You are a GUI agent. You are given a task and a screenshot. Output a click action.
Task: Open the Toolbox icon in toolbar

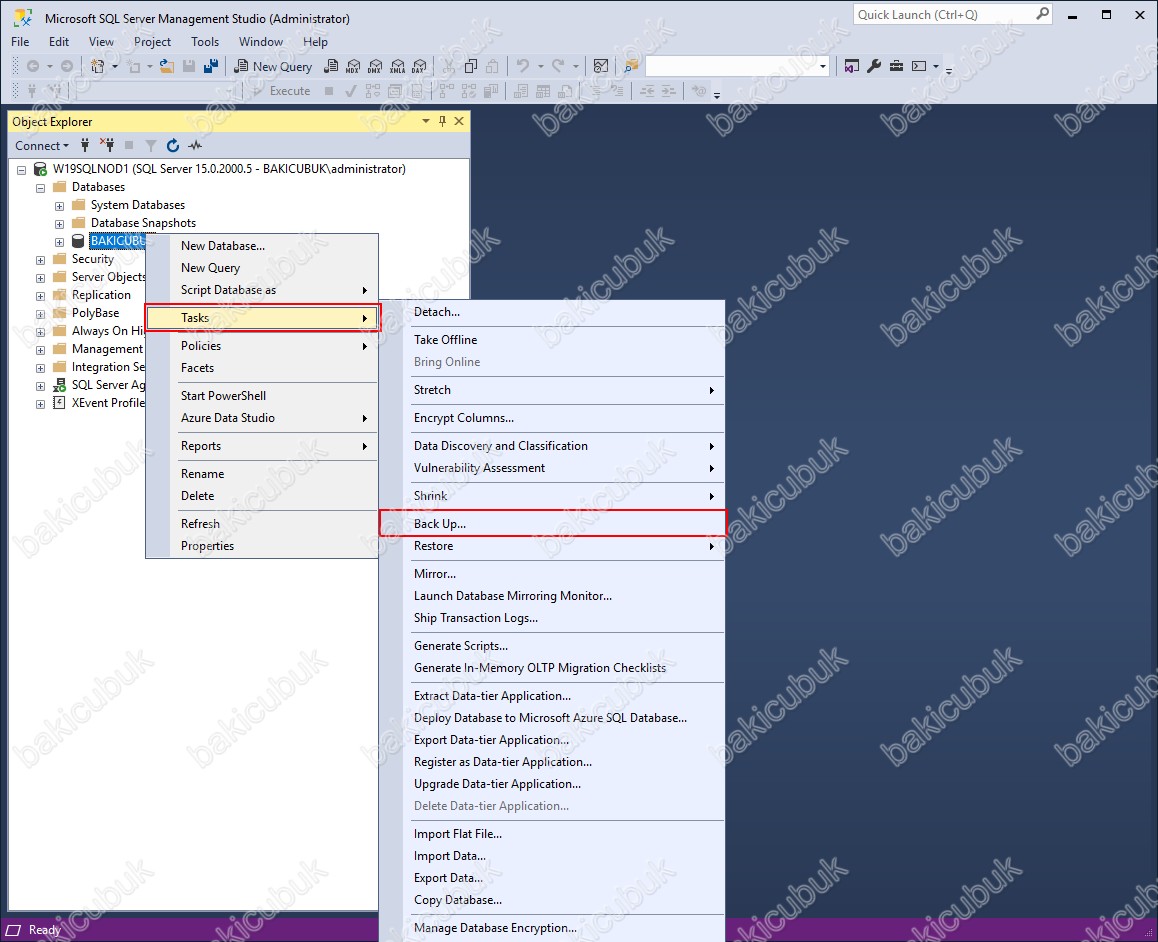point(896,66)
